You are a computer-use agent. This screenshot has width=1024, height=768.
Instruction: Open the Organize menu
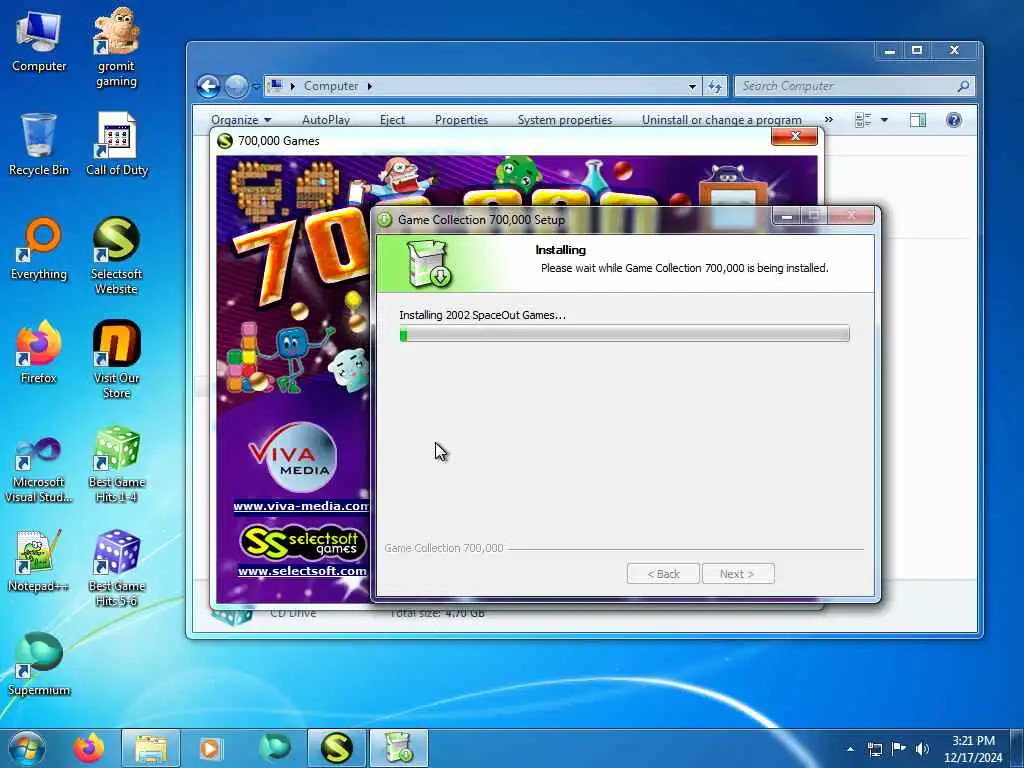click(240, 120)
